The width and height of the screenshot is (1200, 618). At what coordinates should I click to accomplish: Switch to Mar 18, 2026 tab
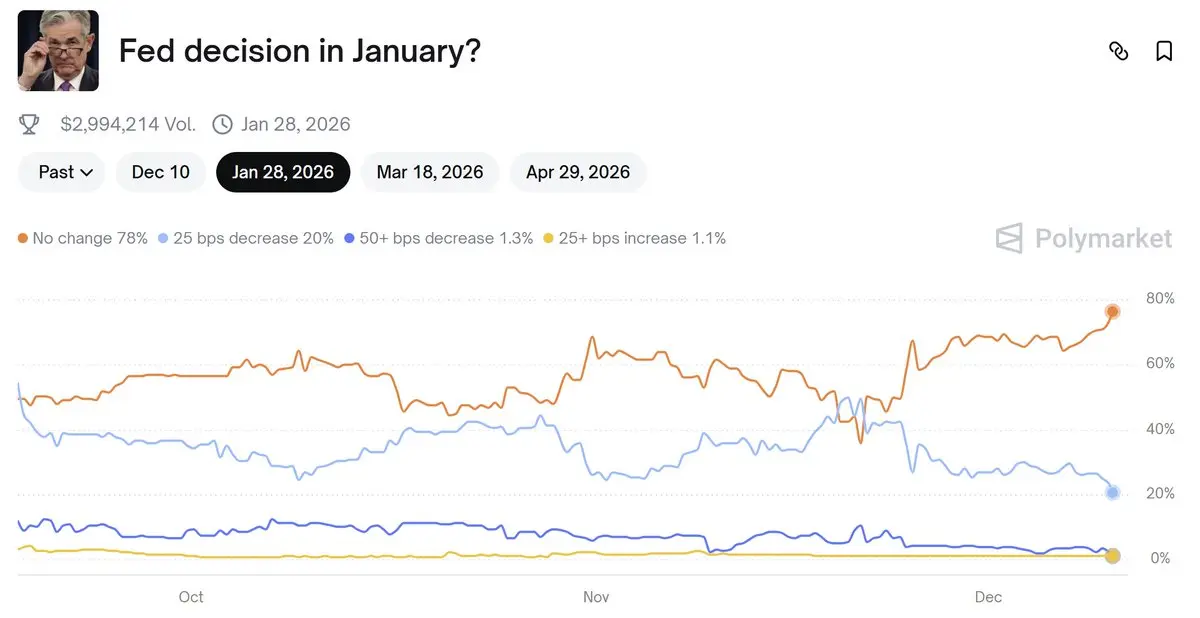[430, 172]
